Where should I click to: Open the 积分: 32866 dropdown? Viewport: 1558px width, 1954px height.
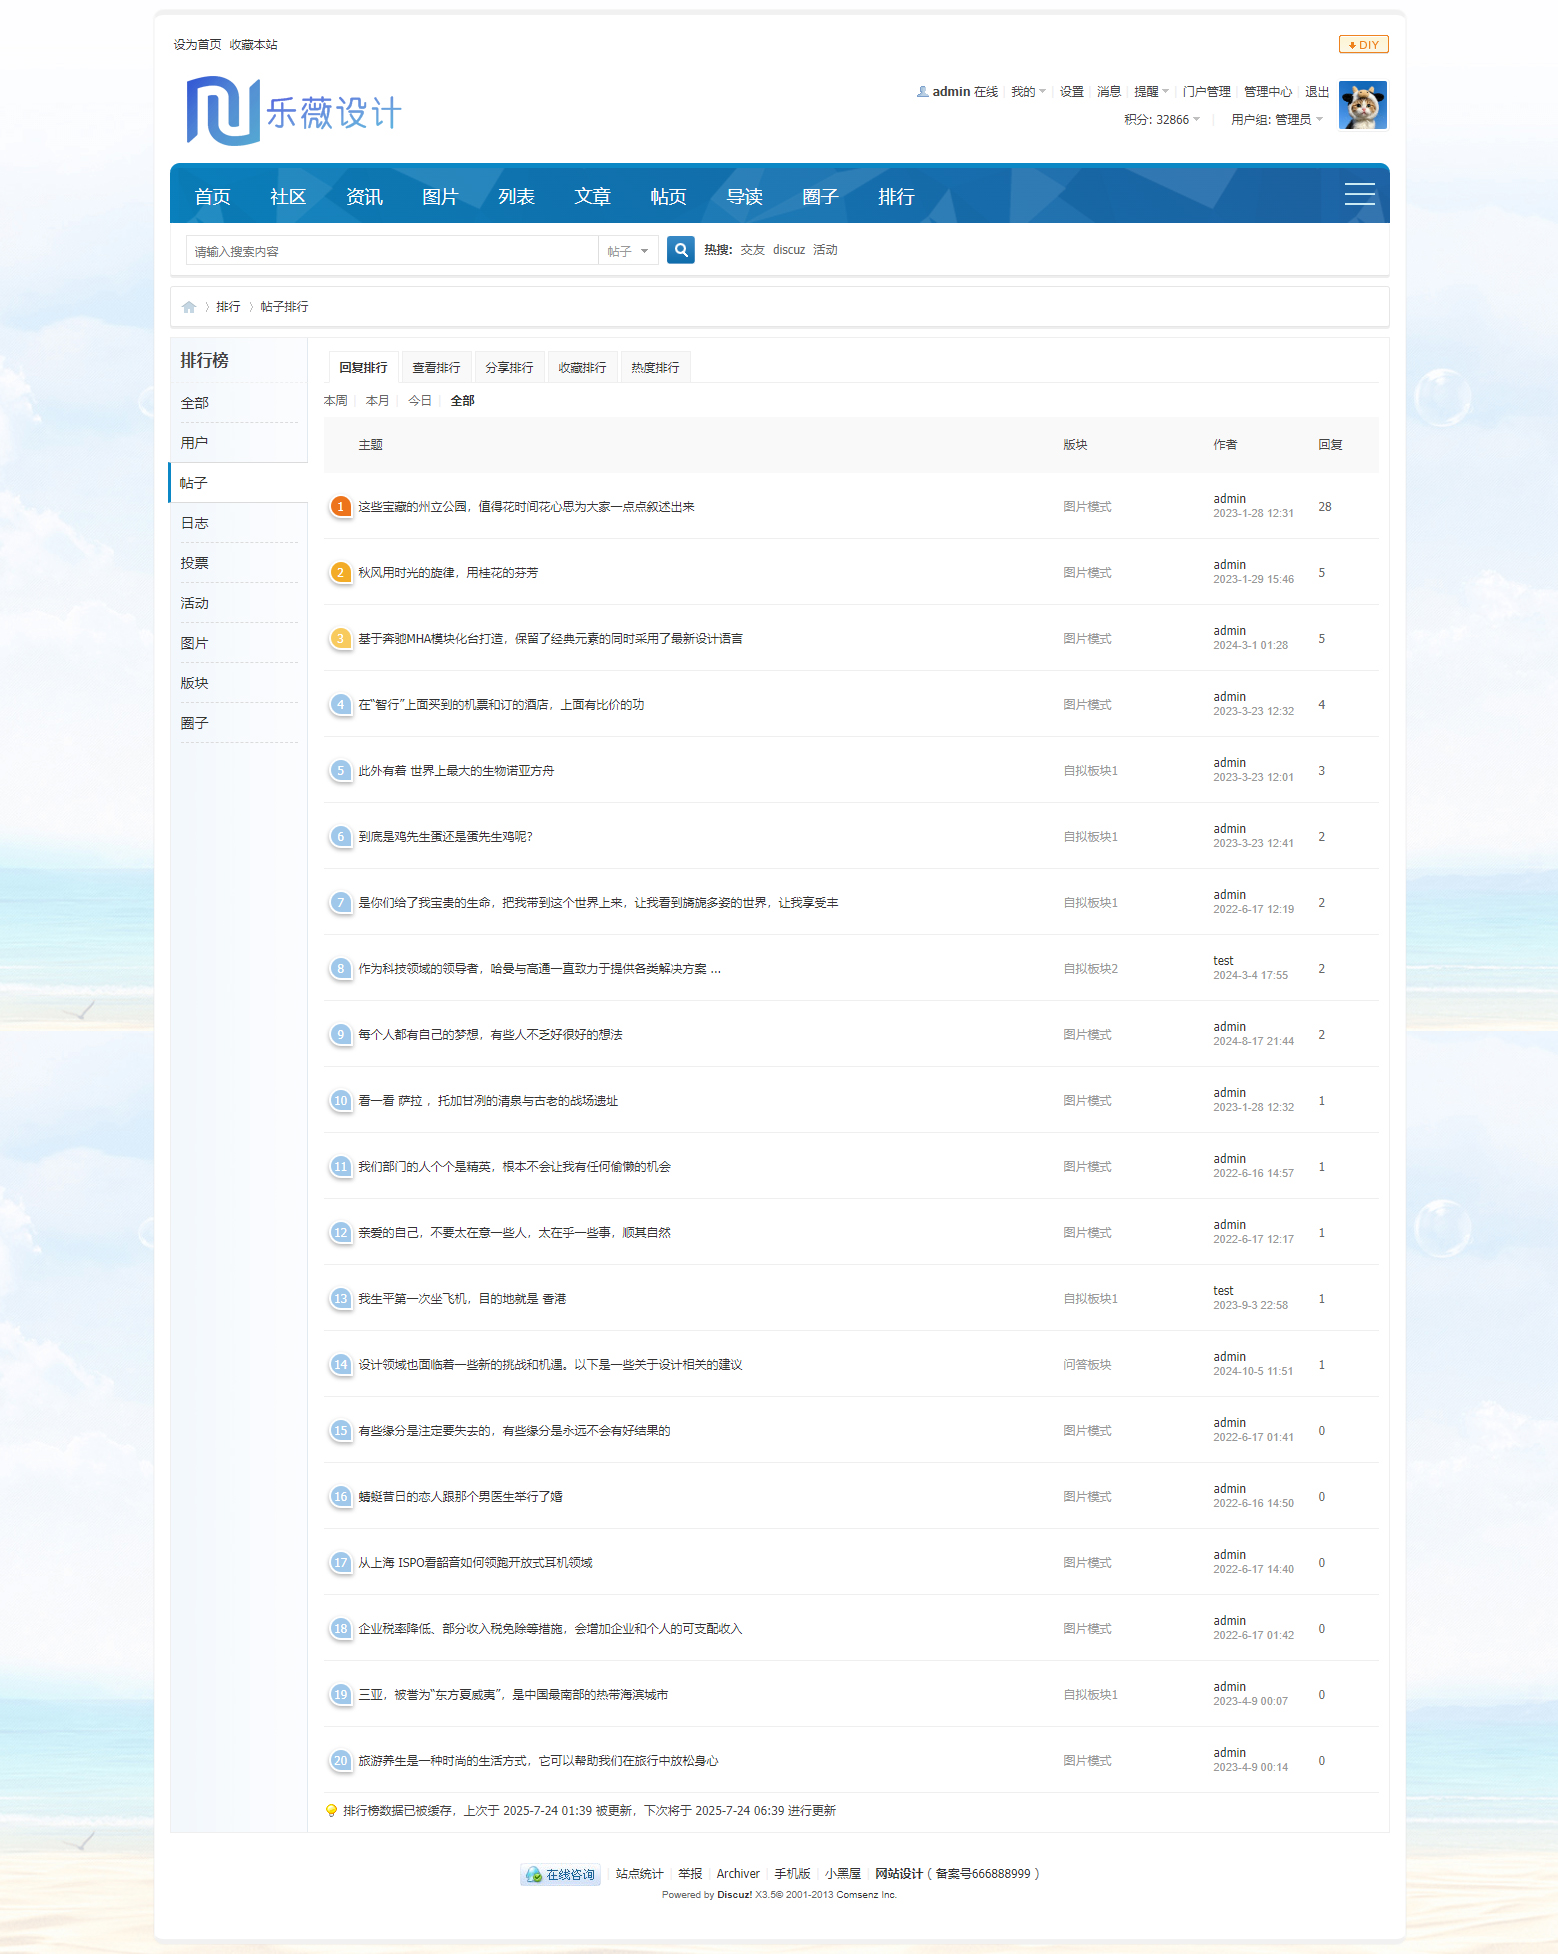click(x=1161, y=120)
